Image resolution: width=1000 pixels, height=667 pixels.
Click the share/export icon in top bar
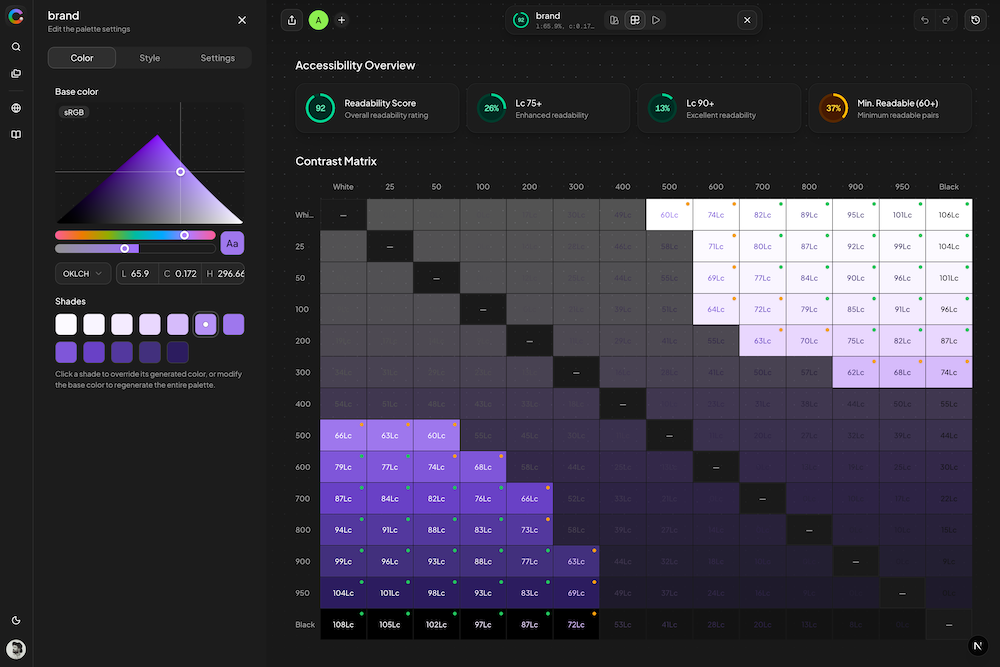click(x=291, y=20)
